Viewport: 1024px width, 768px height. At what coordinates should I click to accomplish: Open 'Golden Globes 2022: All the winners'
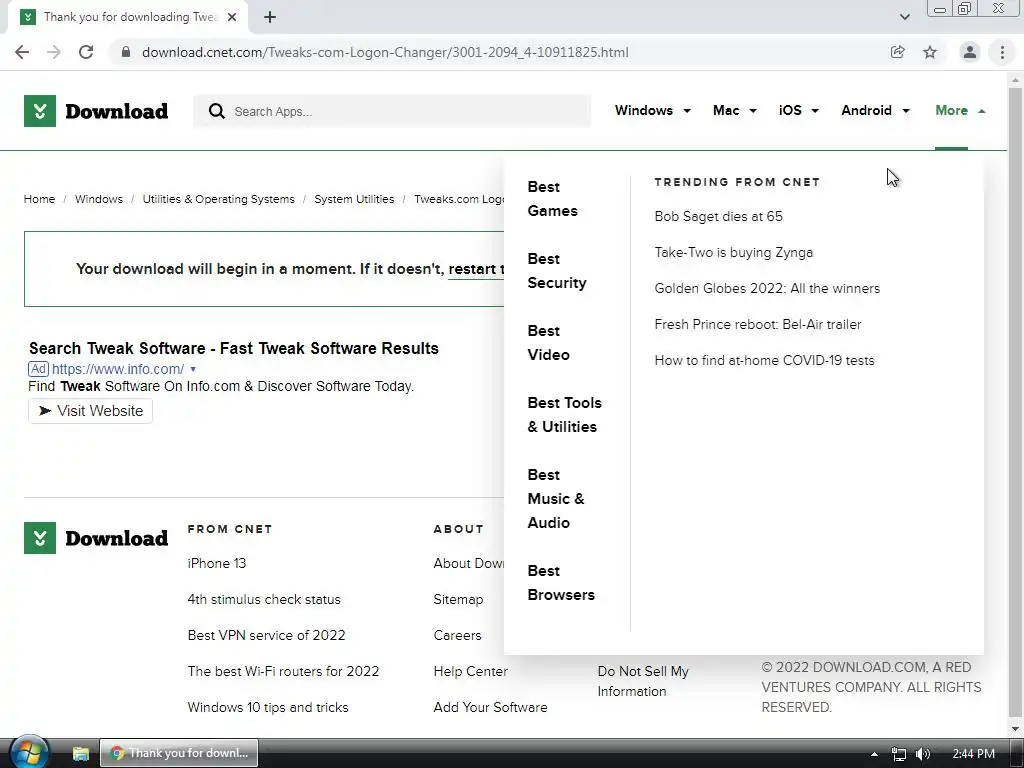tap(767, 288)
